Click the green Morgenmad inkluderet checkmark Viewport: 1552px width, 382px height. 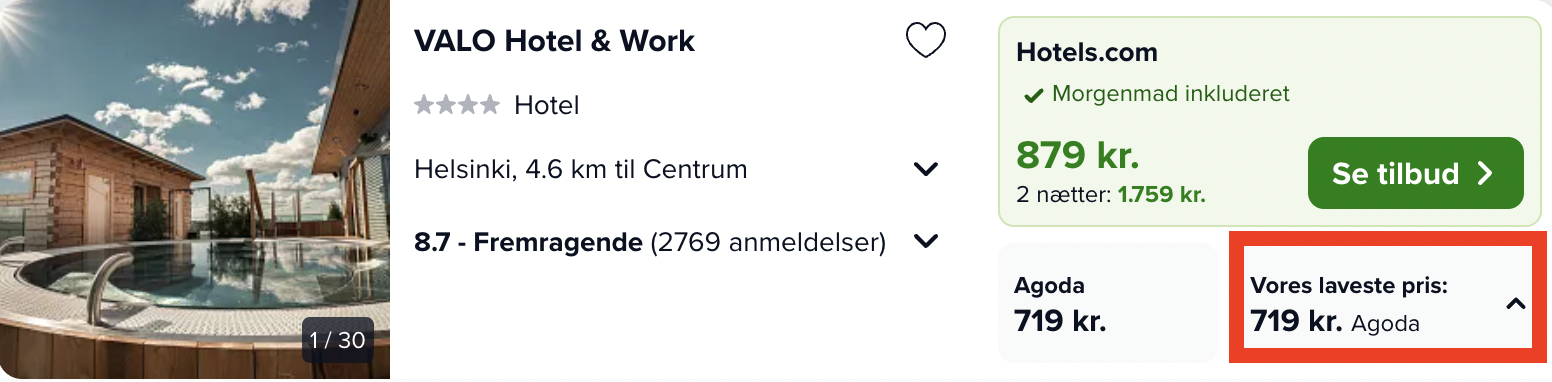point(1033,96)
